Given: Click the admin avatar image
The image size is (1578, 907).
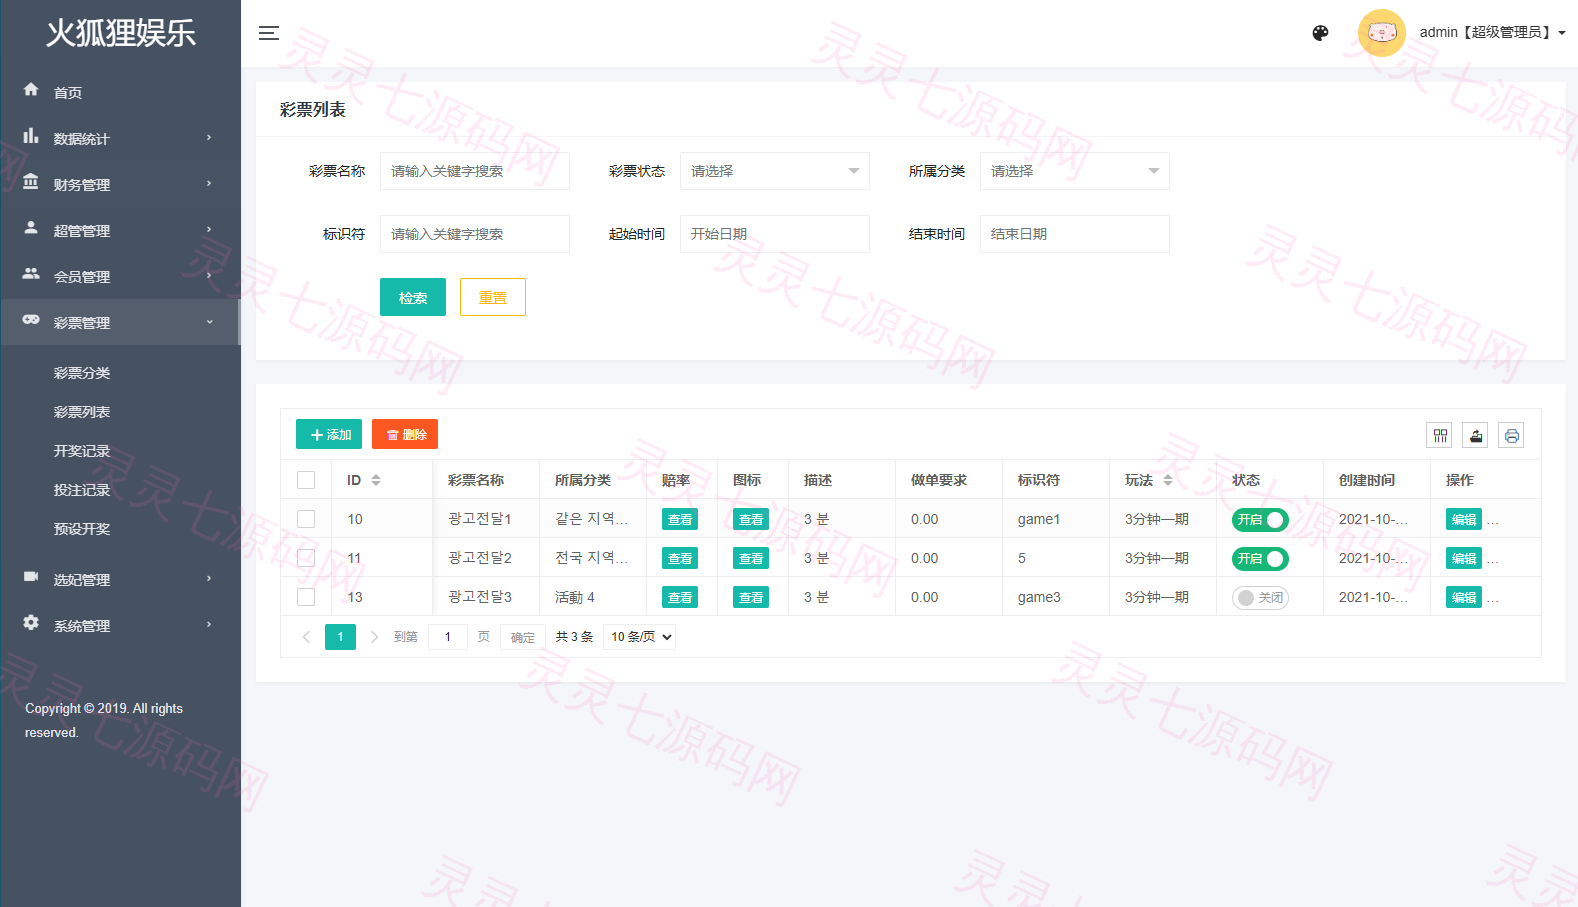Looking at the screenshot, I should [x=1381, y=33].
